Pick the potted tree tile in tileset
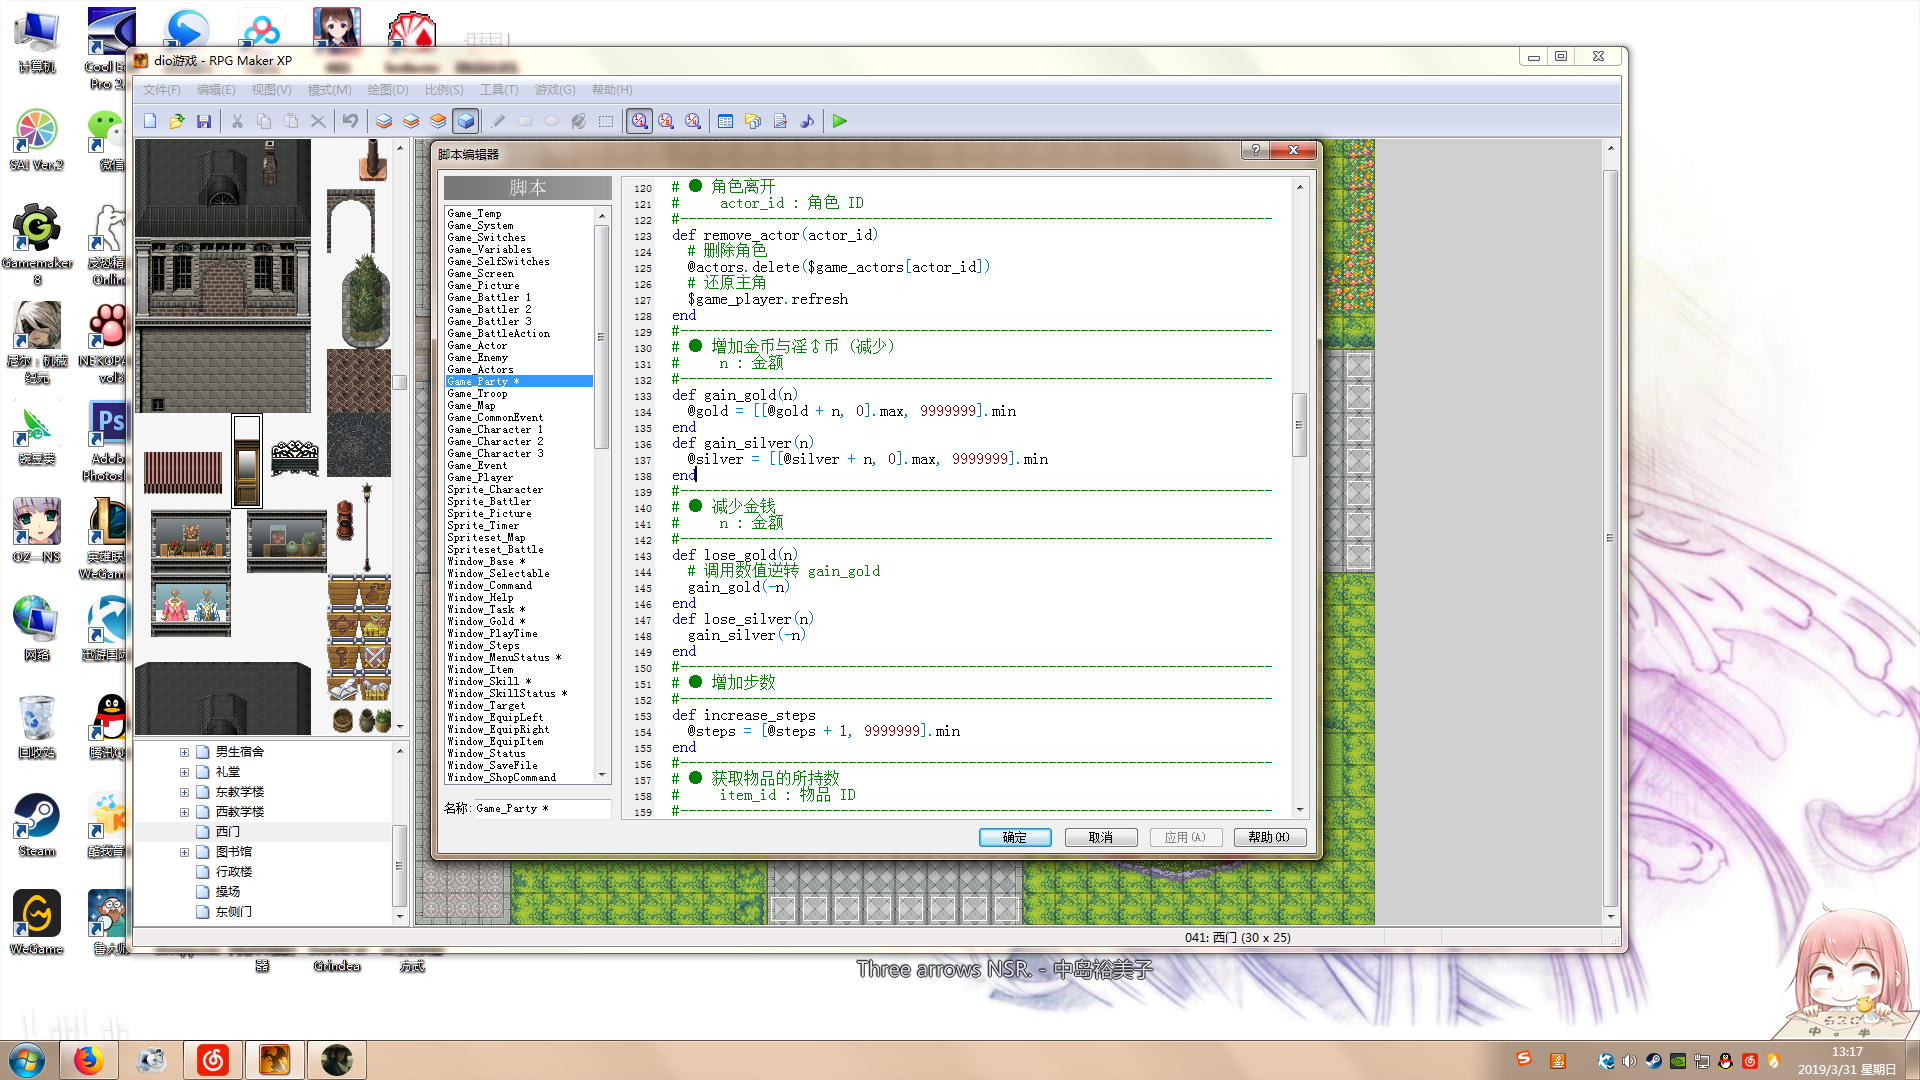The height and width of the screenshot is (1080, 1920). tap(365, 300)
